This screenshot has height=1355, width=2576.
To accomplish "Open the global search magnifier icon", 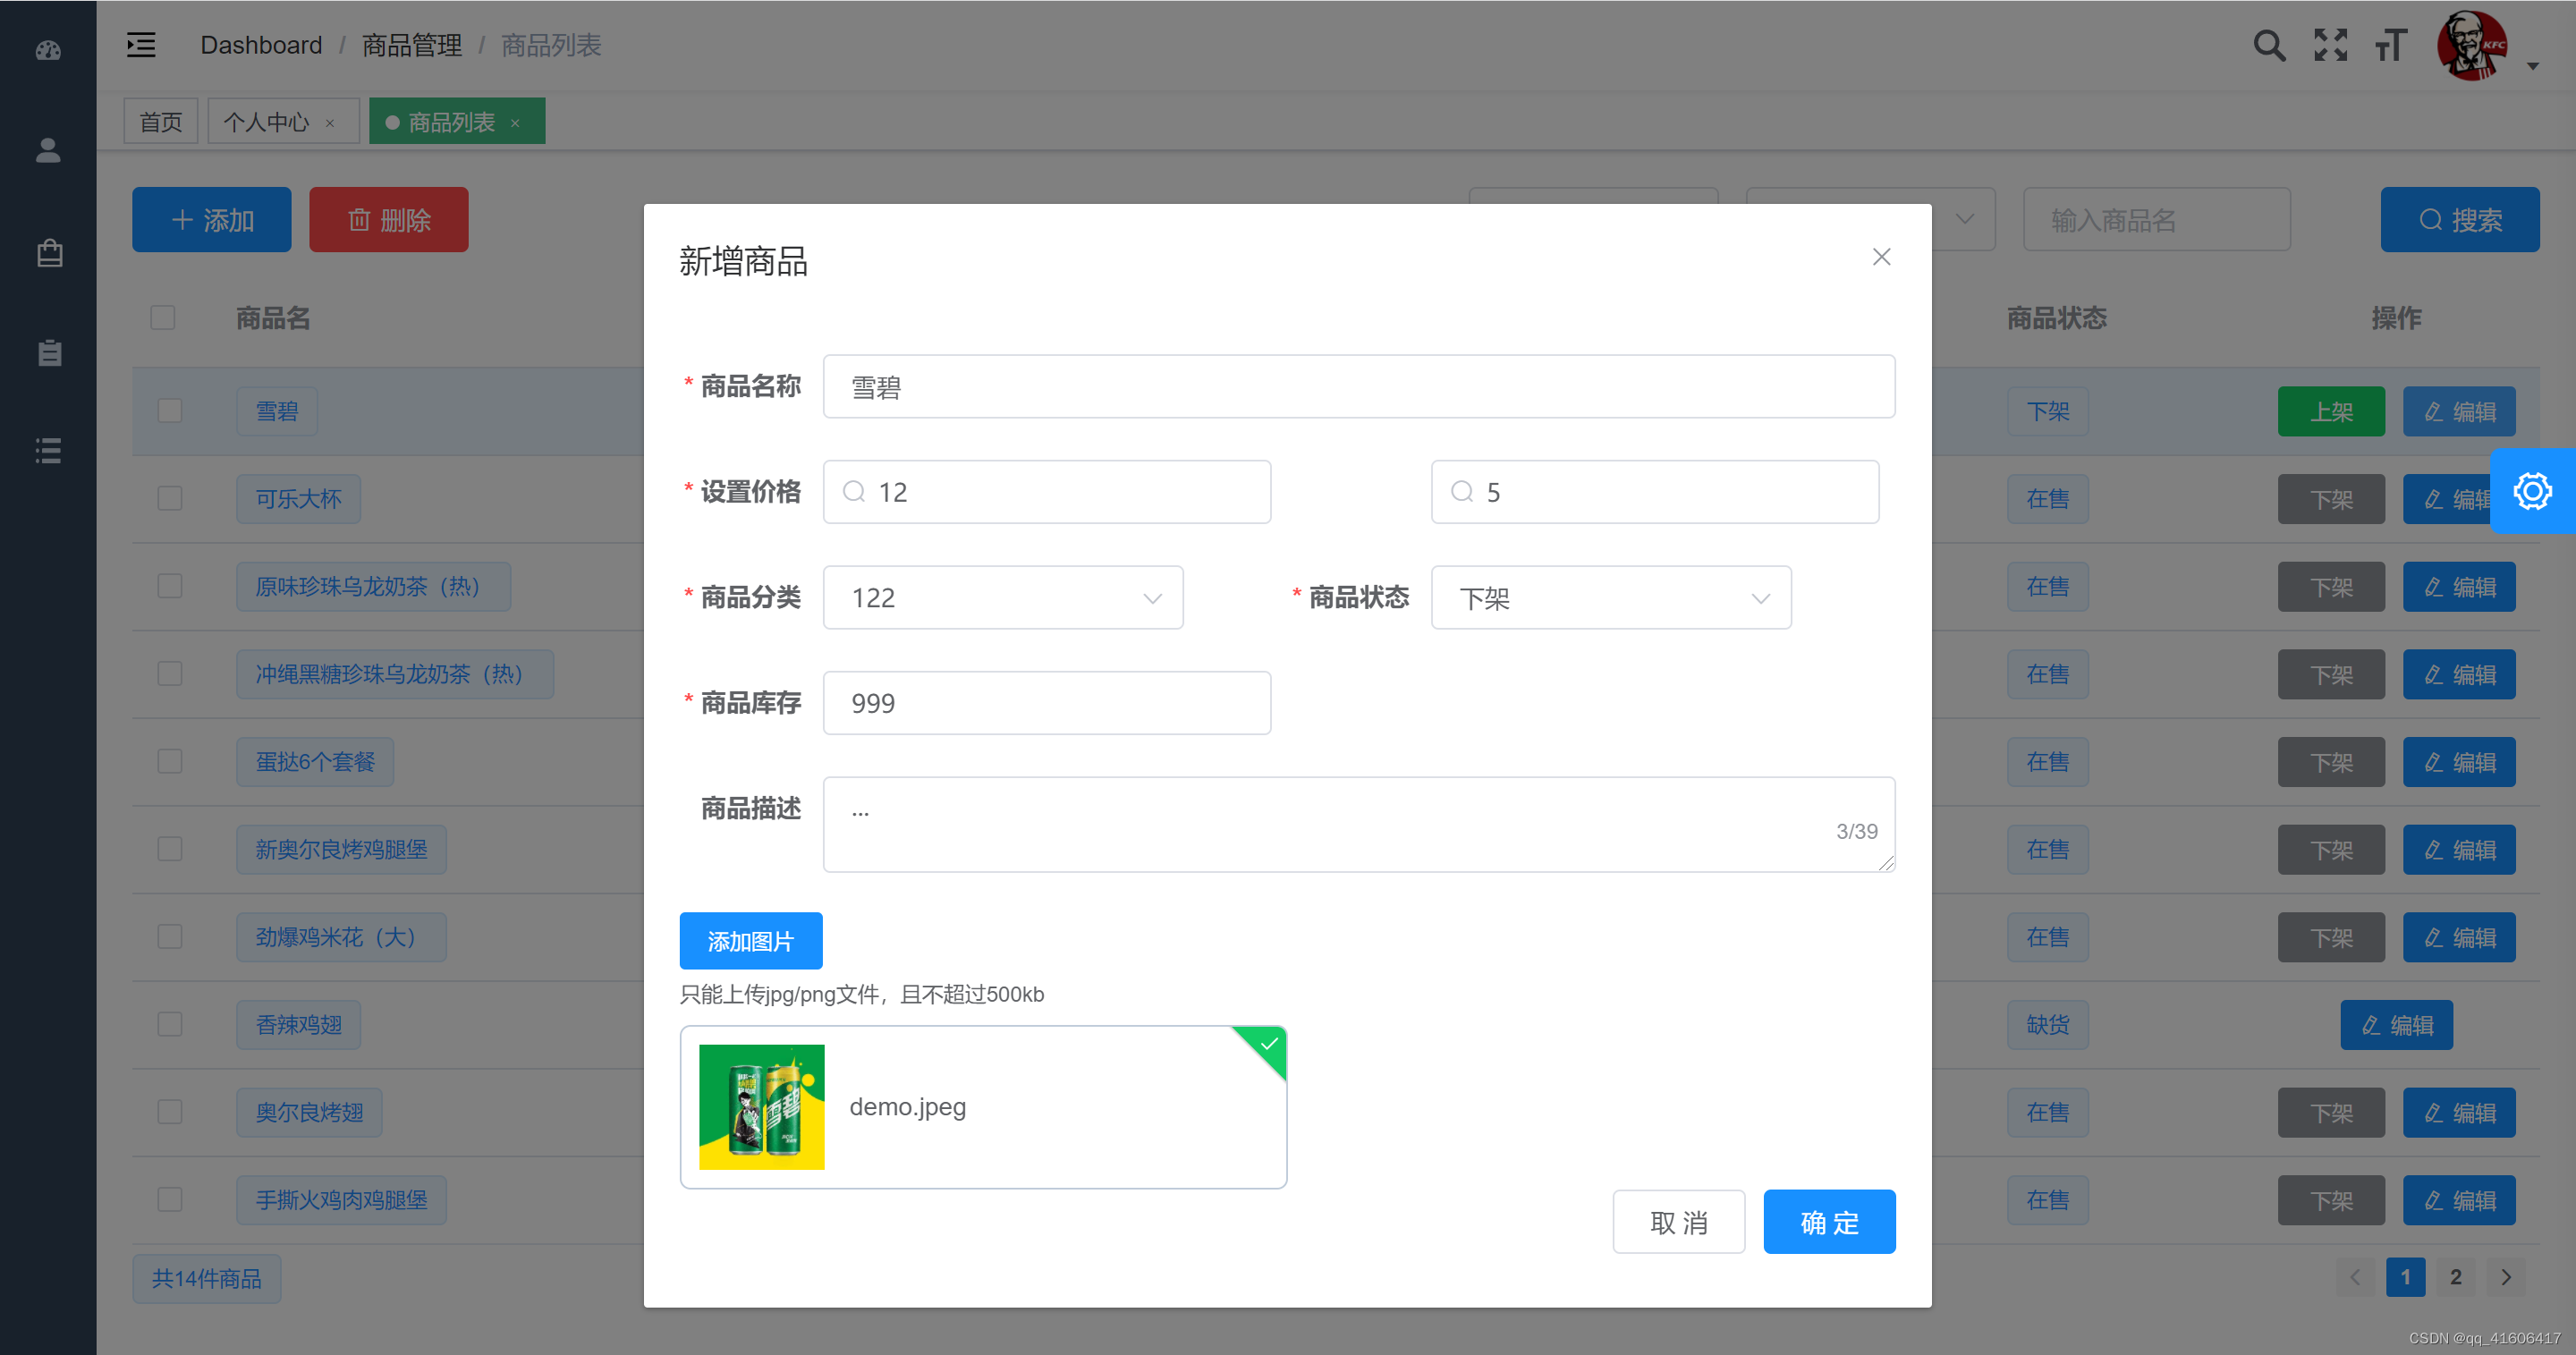I will tap(2269, 44).
